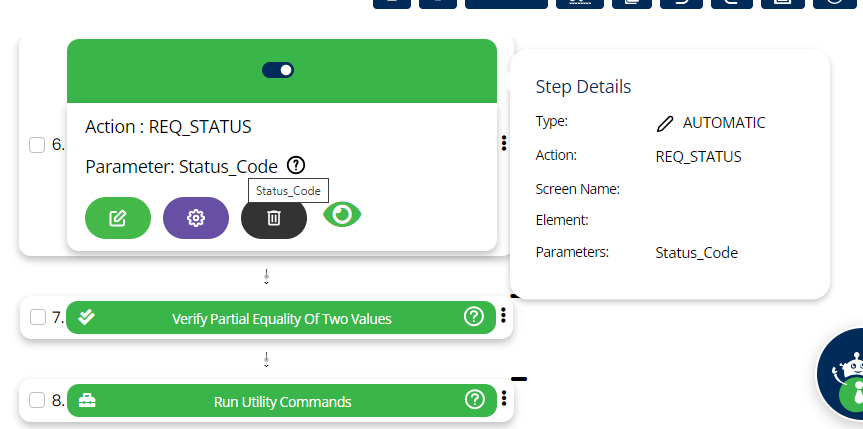Screen dimensions: 863x429
Task: Tick the checkbox beside step 8
Action: tap(37, 401)
